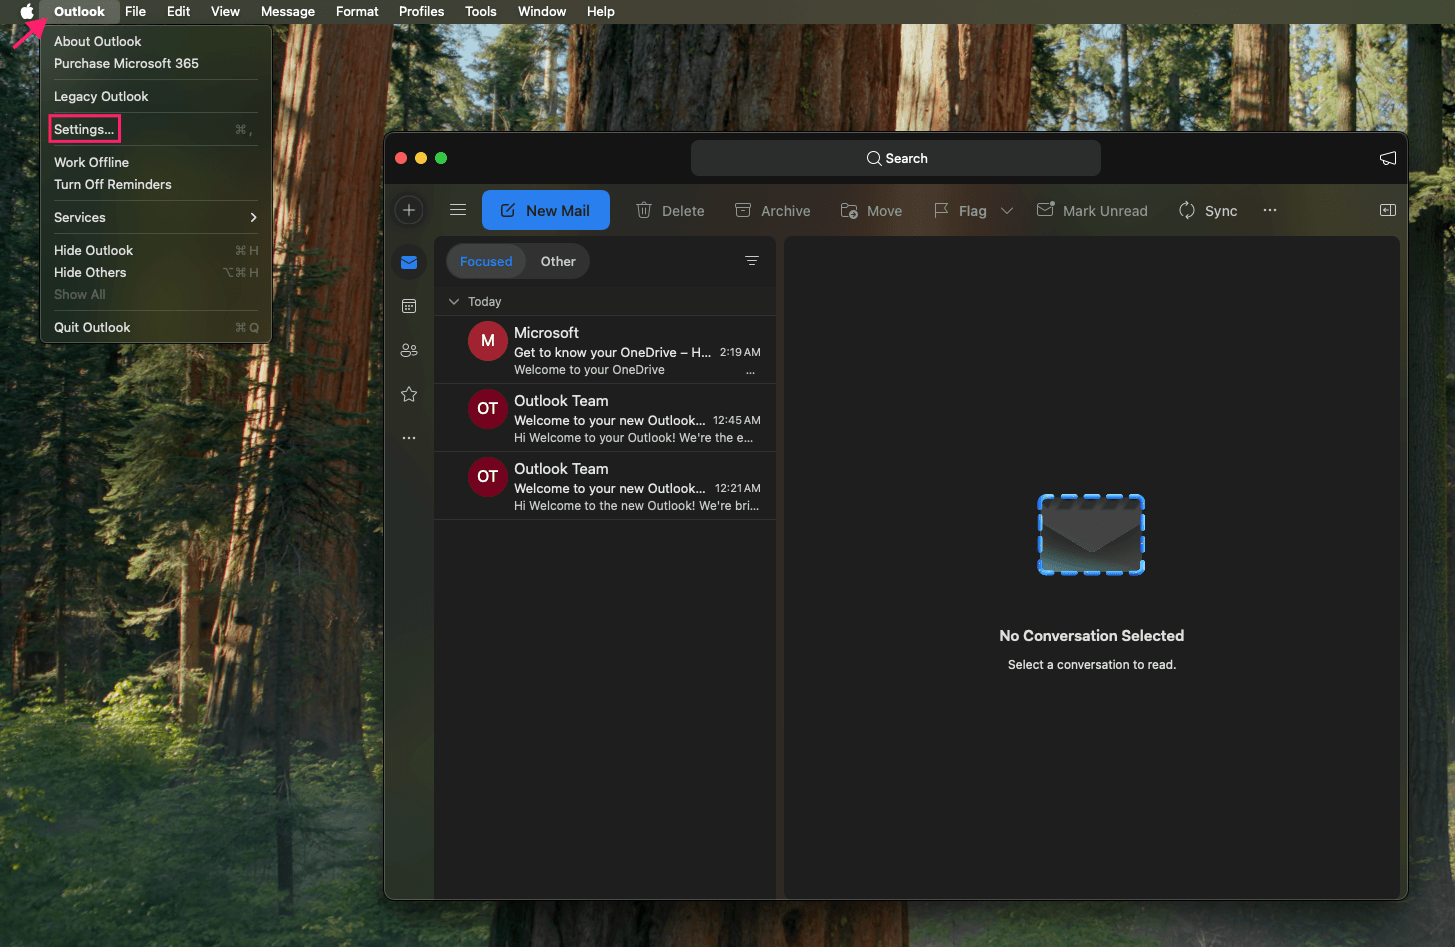Open the People contacts icon
The height and width of the screenshot is (947, 1455).
(x=409, y=350)
